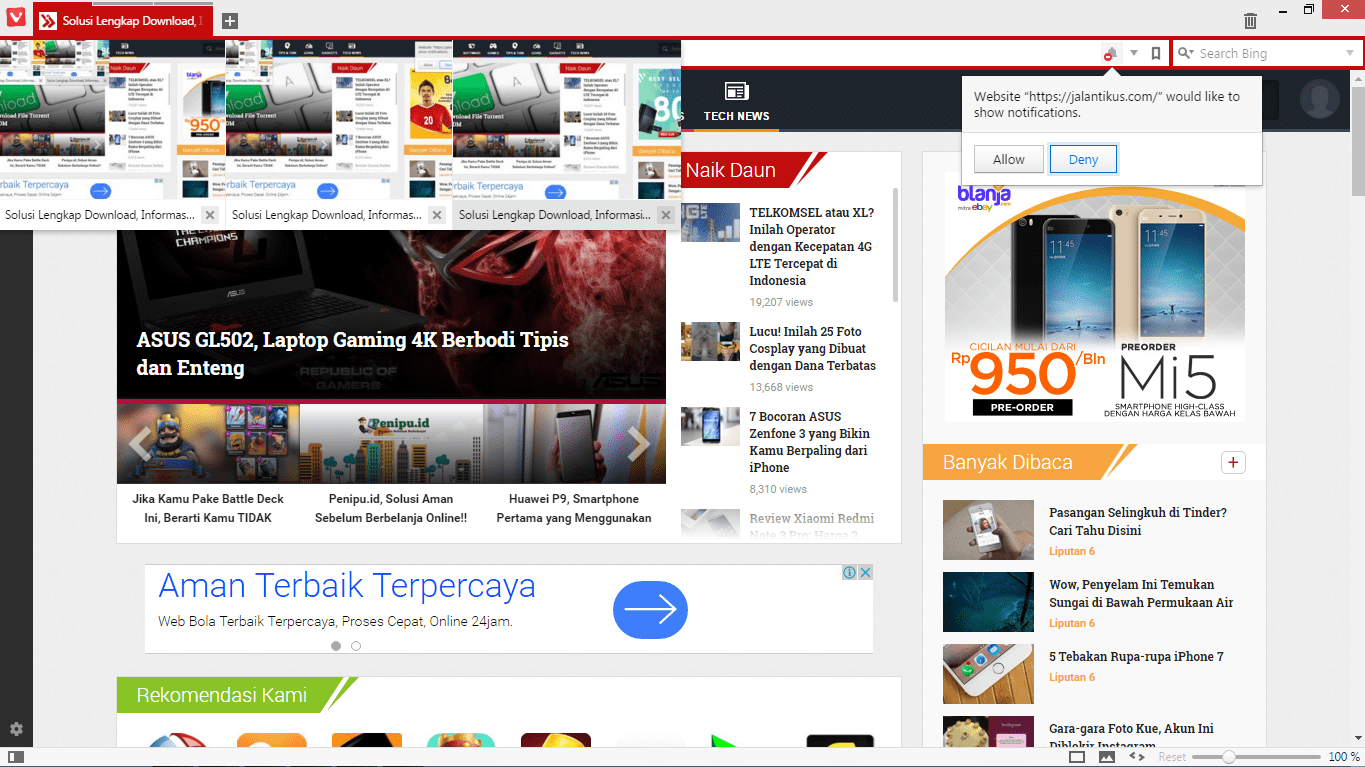Open search engine selector magnifier dropdown

(x=1186, y=53)
